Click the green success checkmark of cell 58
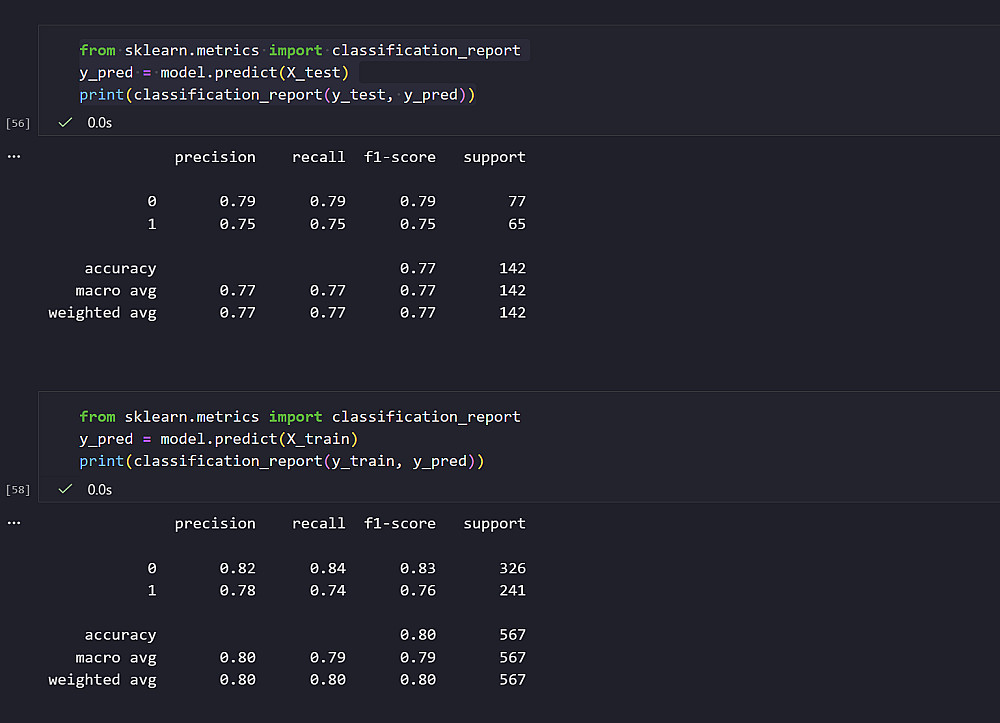 (x=65, y=489)
